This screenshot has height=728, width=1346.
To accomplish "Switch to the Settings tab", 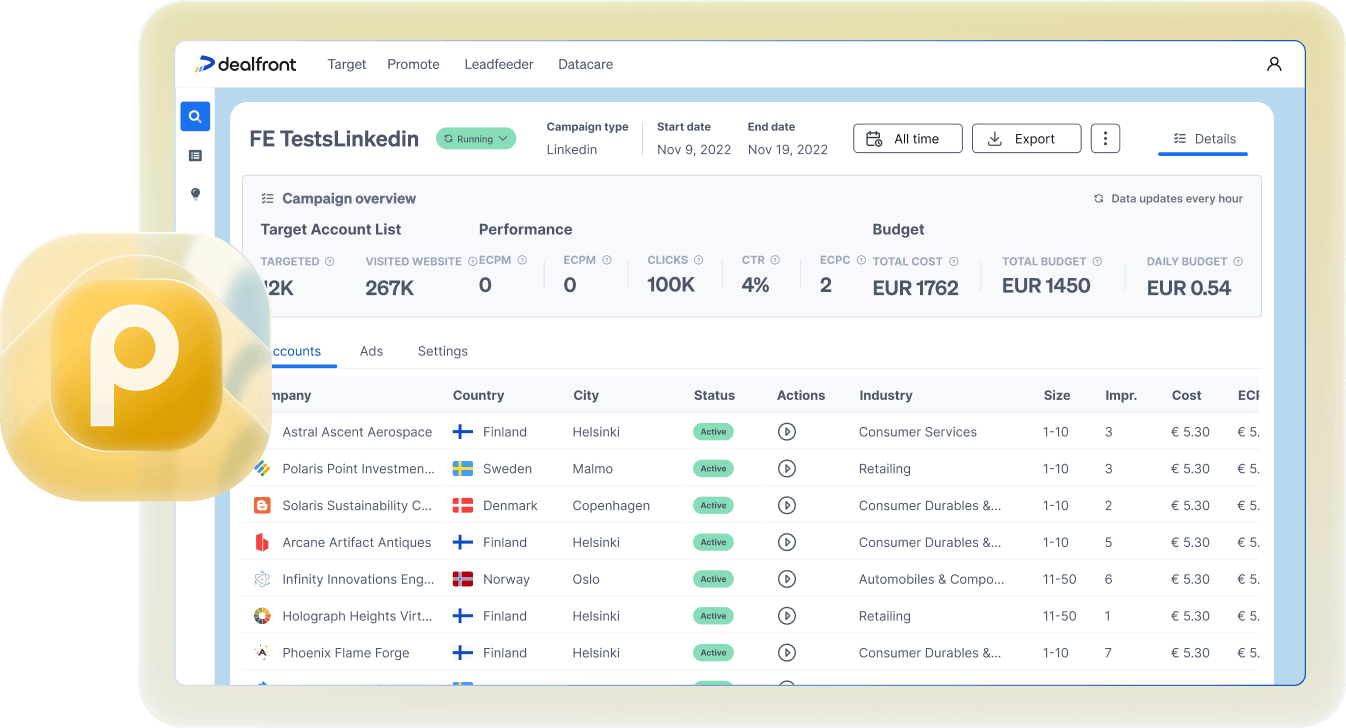I will coord(443,351).
